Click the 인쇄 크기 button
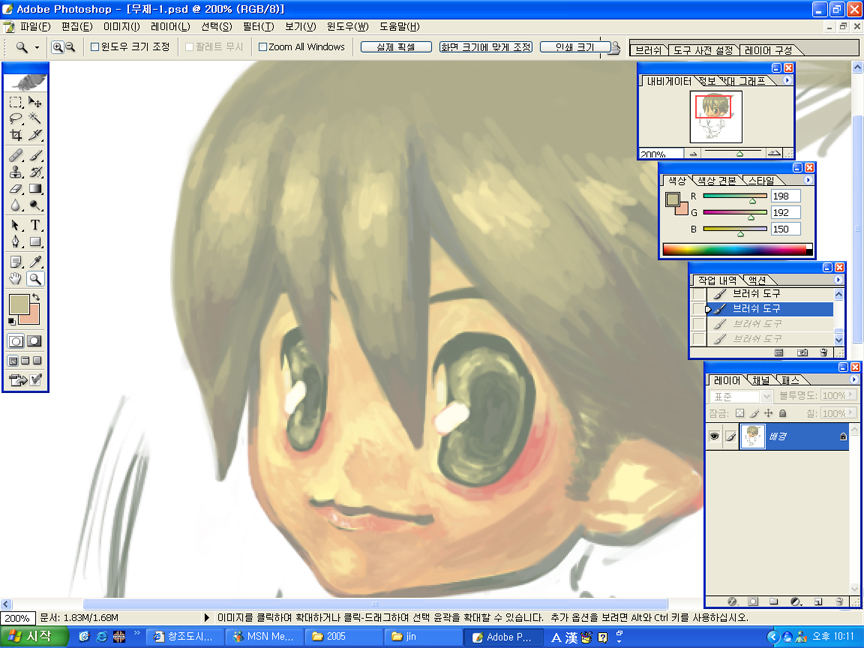 click(575, 47)
